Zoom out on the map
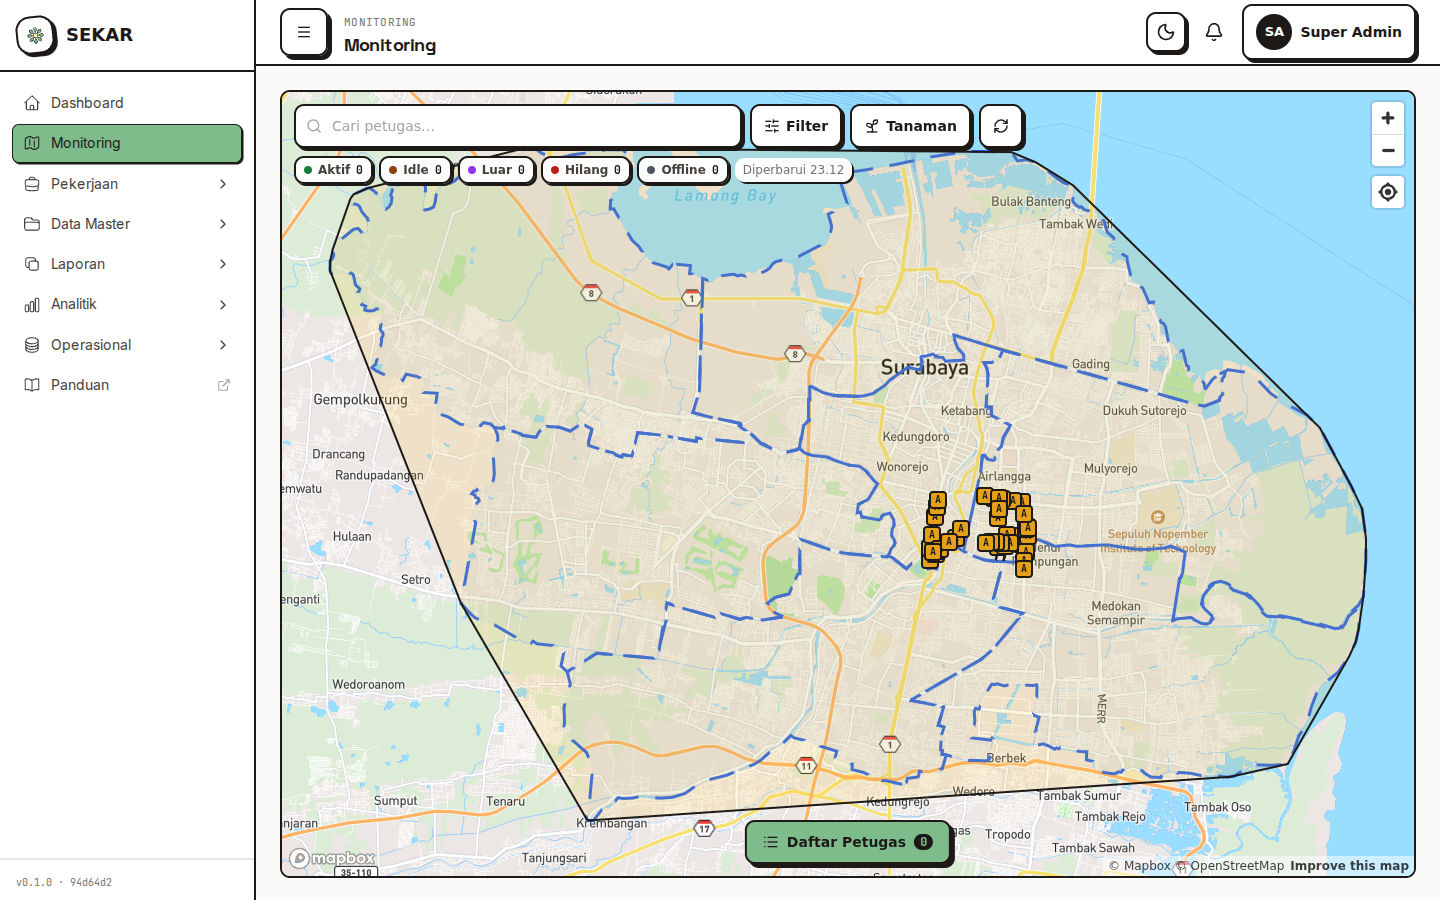Screen dimensions: 1440x900 click(1388, 150)
